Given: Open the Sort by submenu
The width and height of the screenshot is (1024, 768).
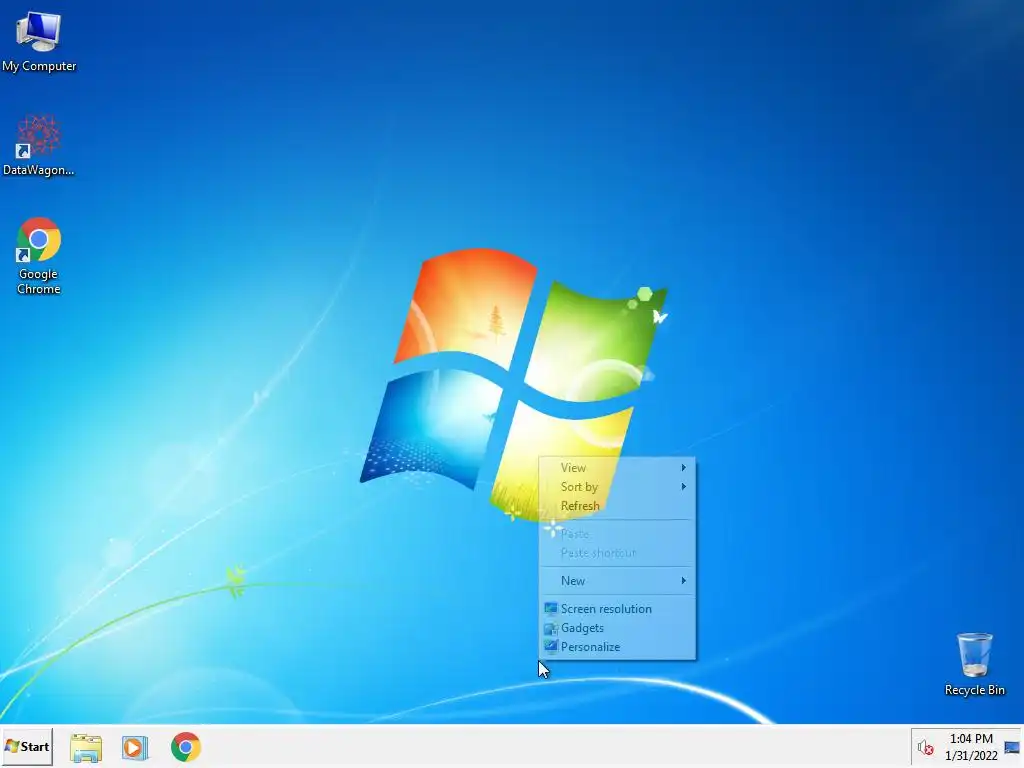Looking at the screenshot, I should 617,487.
